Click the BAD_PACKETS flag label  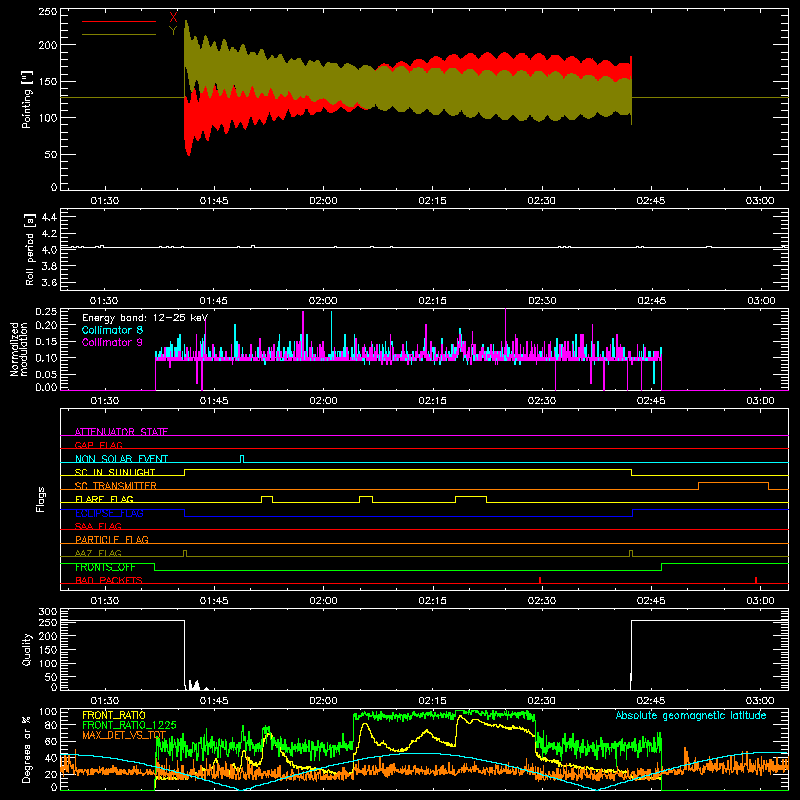109,580
